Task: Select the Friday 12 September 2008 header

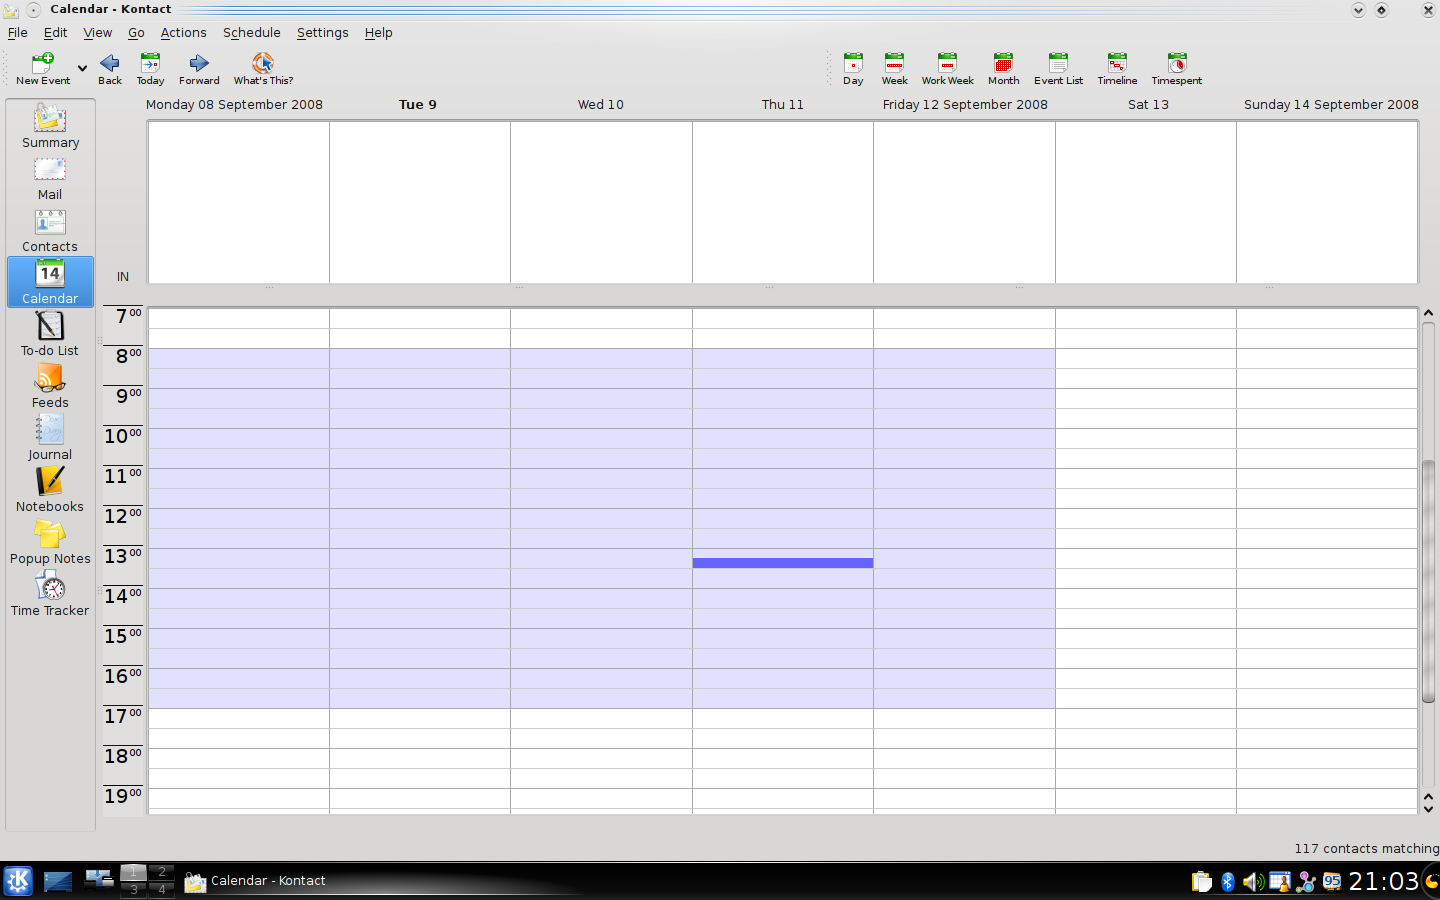Action: (x=965, y=104)
